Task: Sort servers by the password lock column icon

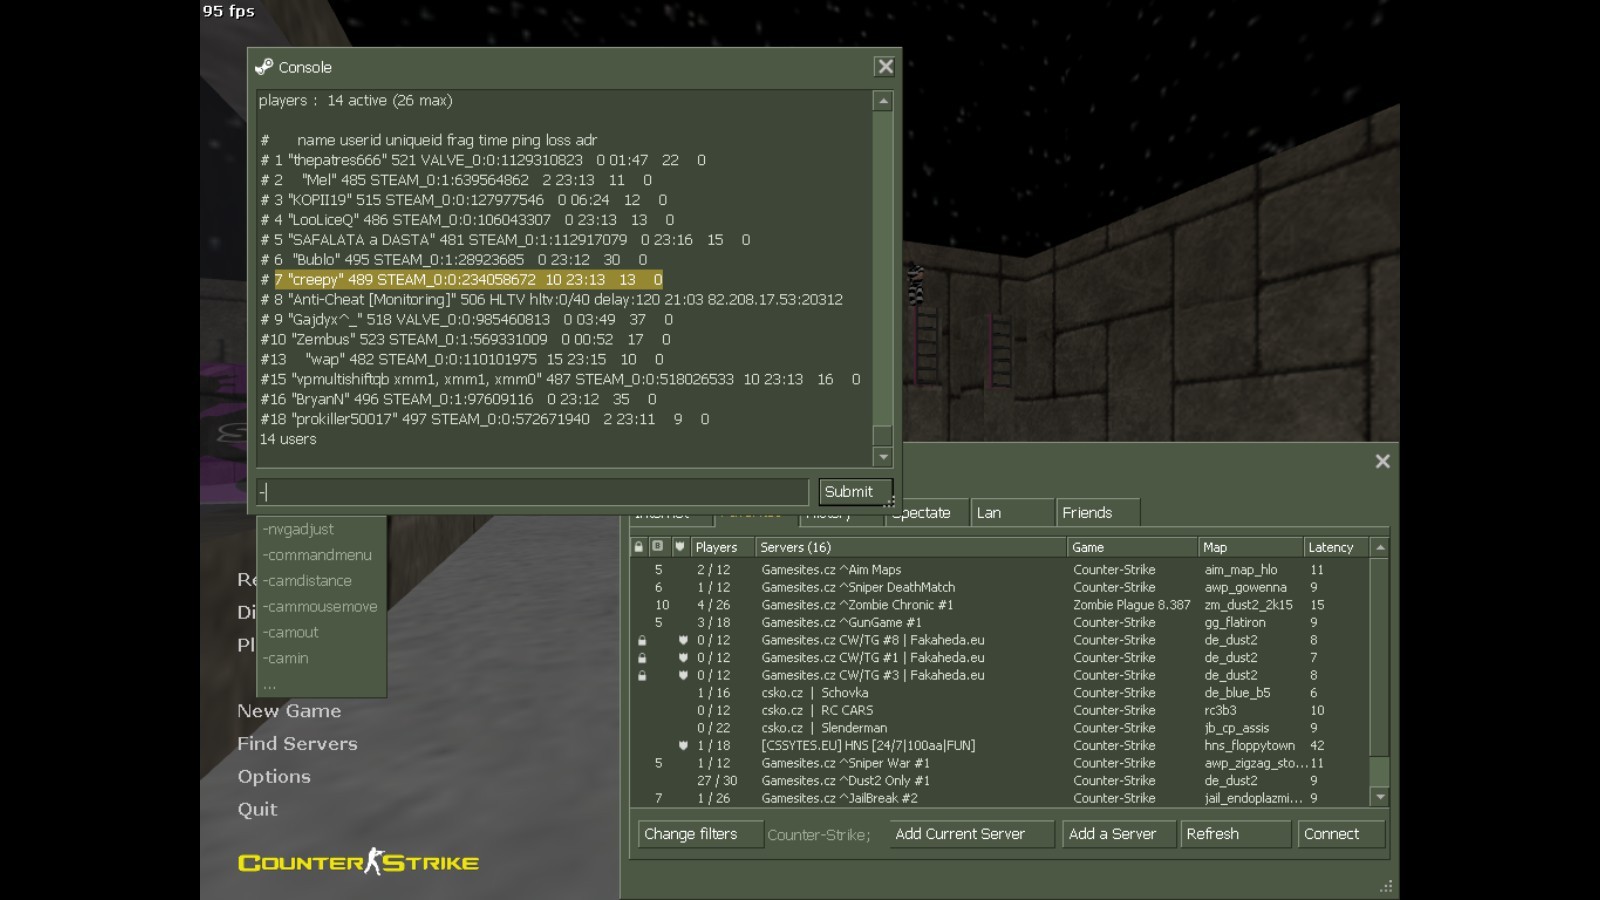Action: (x=639, y=547)
